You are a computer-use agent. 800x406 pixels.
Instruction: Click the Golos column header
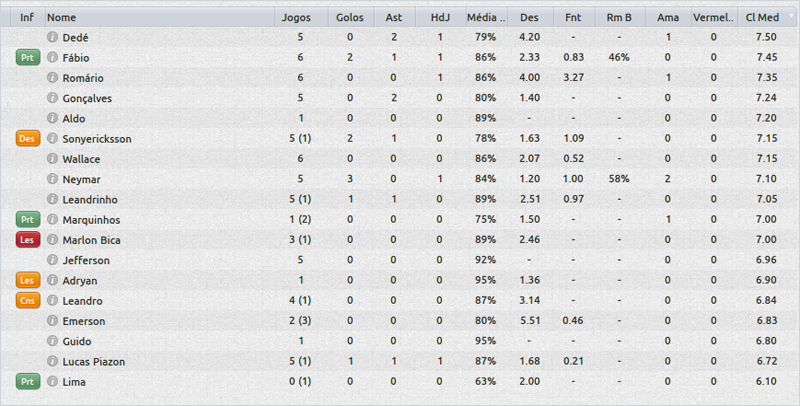[350, 17]
